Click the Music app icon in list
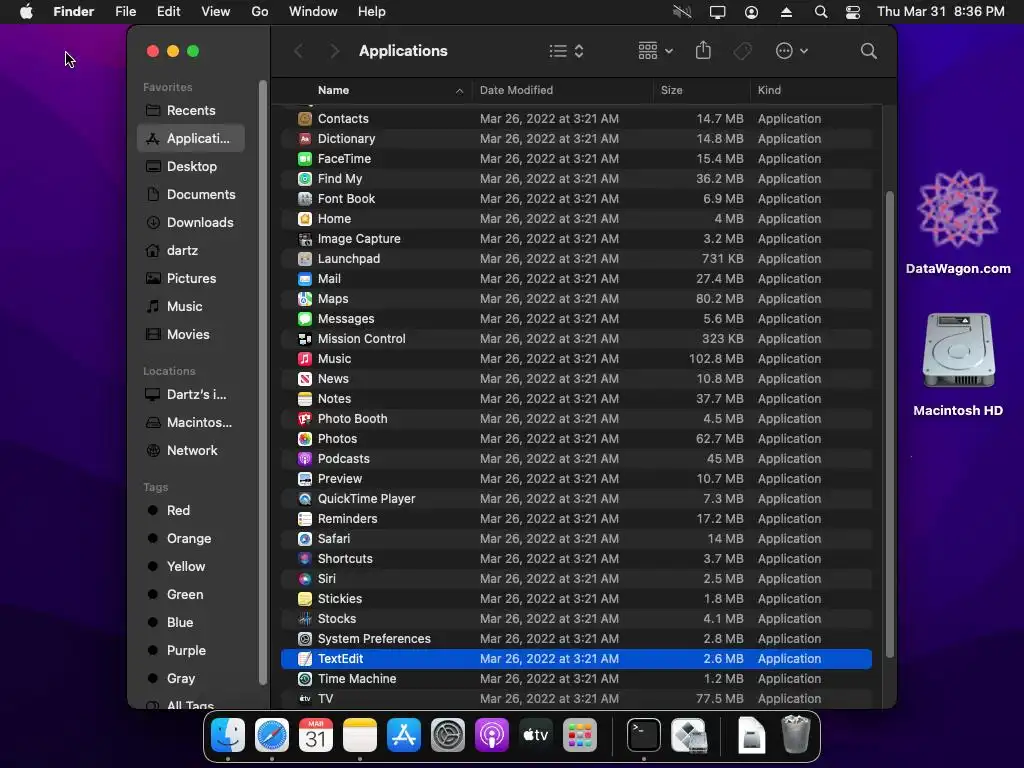This screenshot has width=1024, height=768. pos(305,359)
